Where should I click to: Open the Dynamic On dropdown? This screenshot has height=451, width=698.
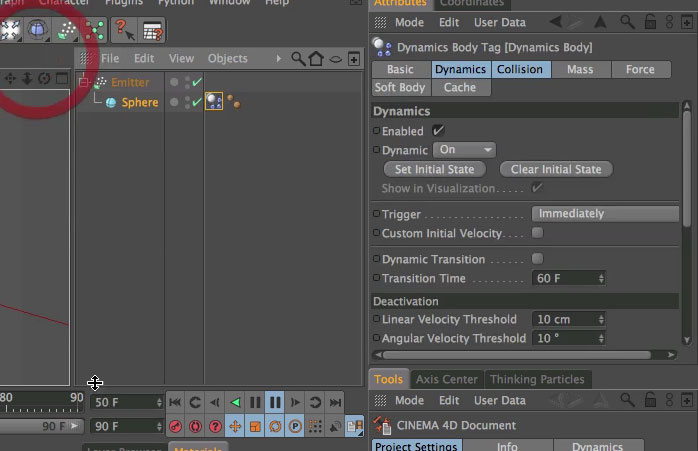pos(464,150)
